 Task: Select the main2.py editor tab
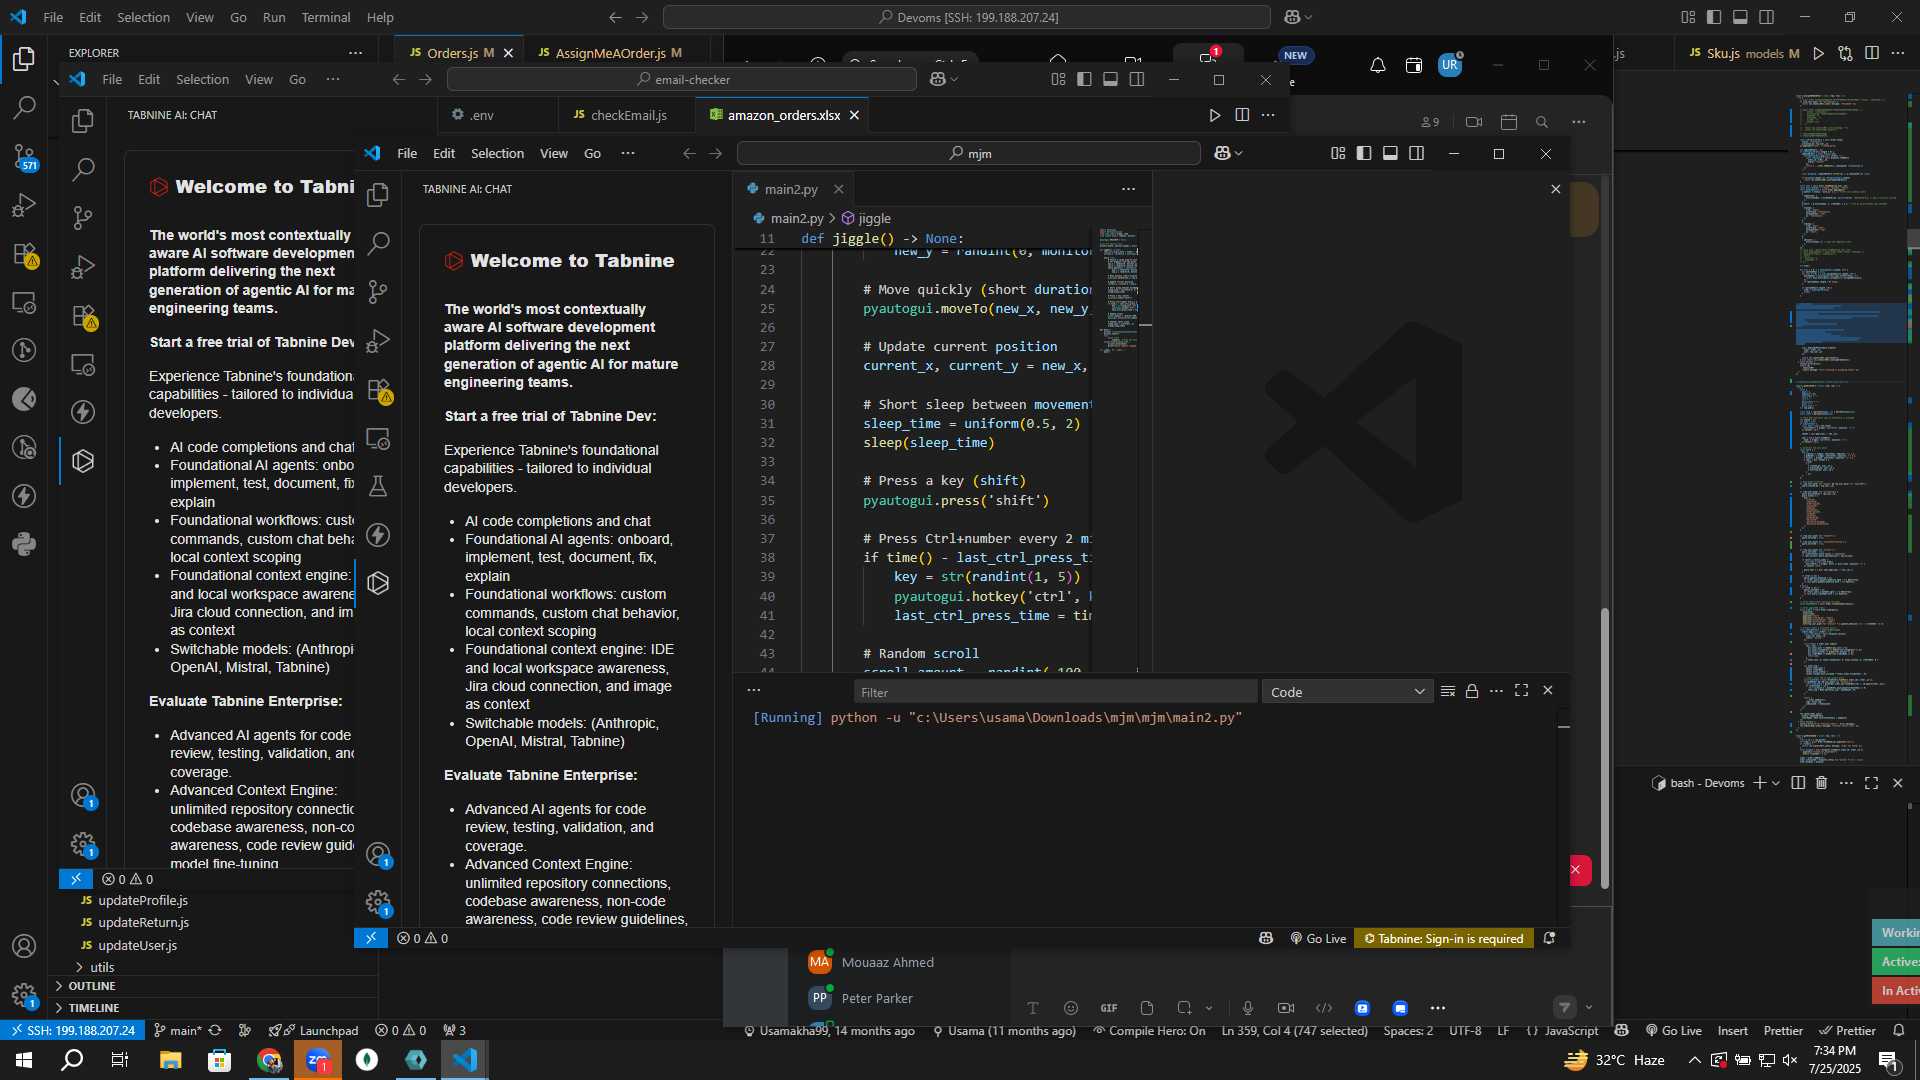coord(791,189)
